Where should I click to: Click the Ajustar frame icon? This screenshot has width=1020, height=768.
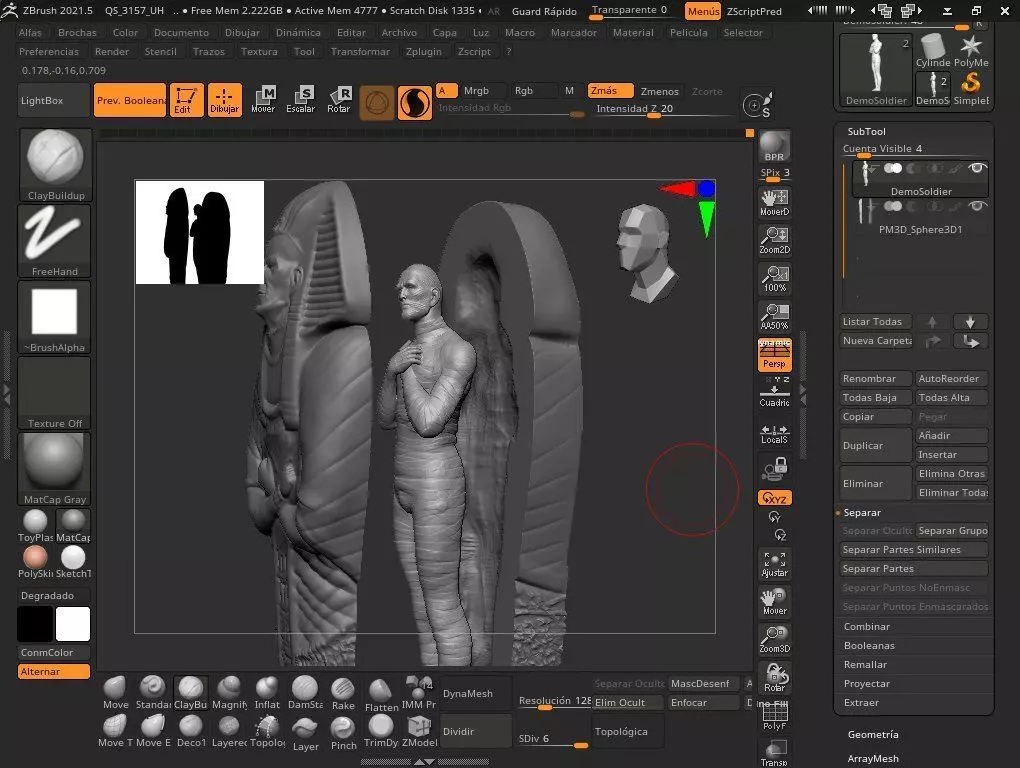[x=774, y=564]
